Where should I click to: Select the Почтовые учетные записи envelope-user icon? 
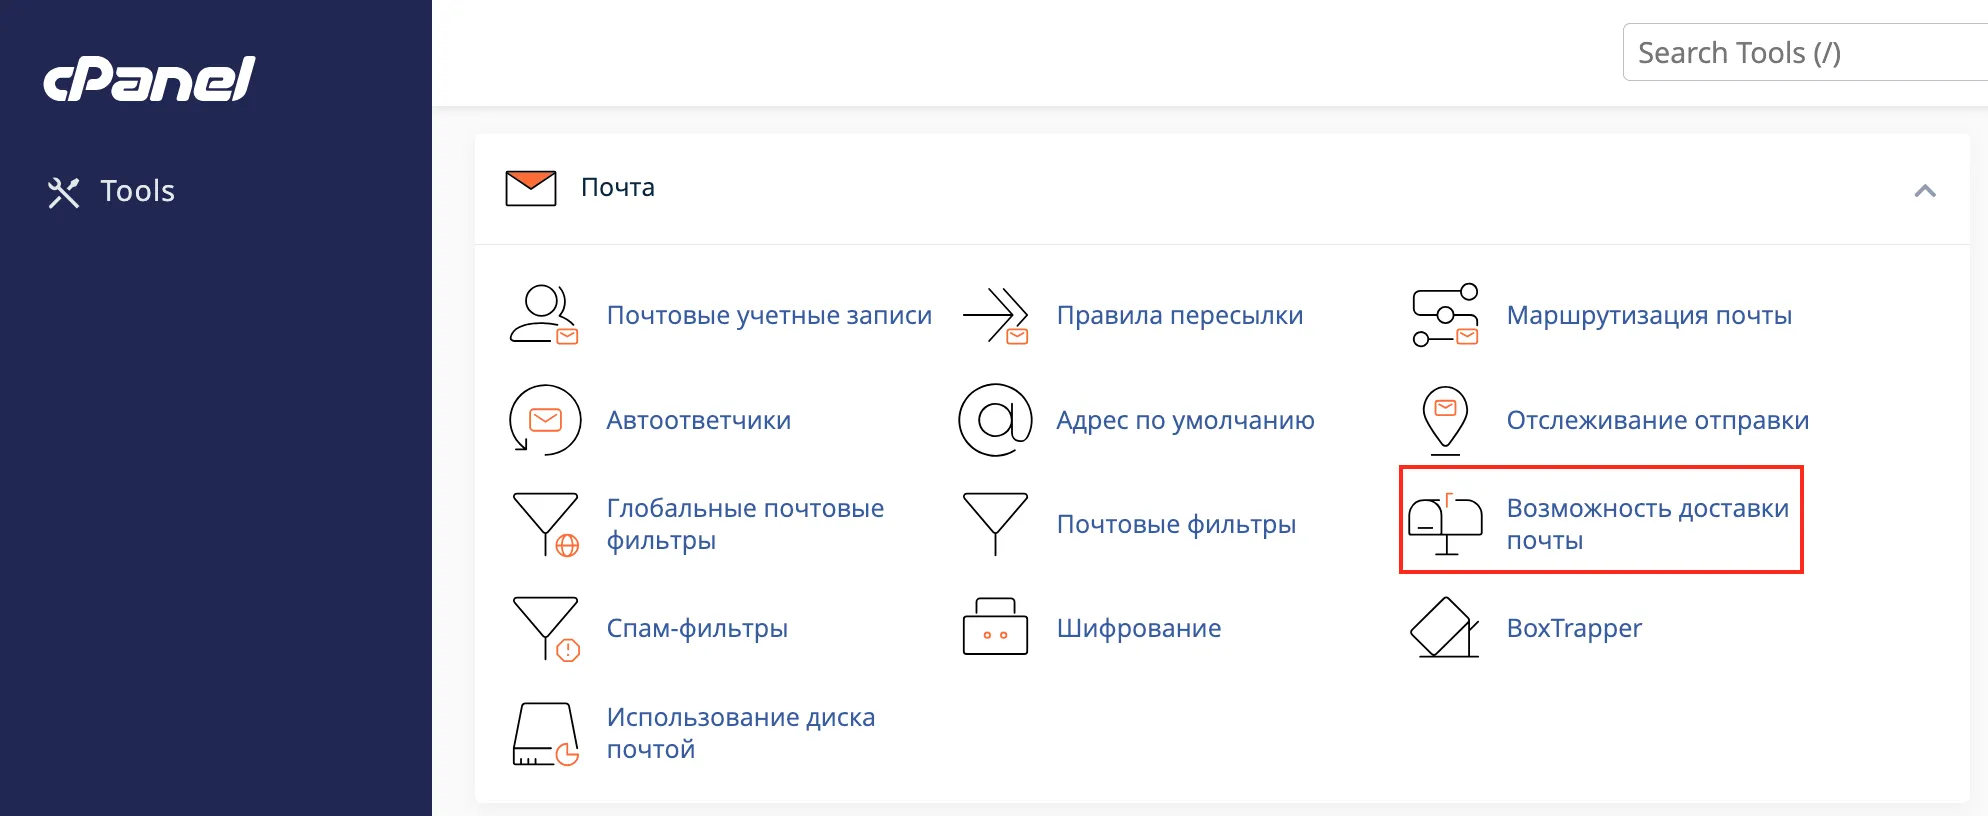[545, 315]
